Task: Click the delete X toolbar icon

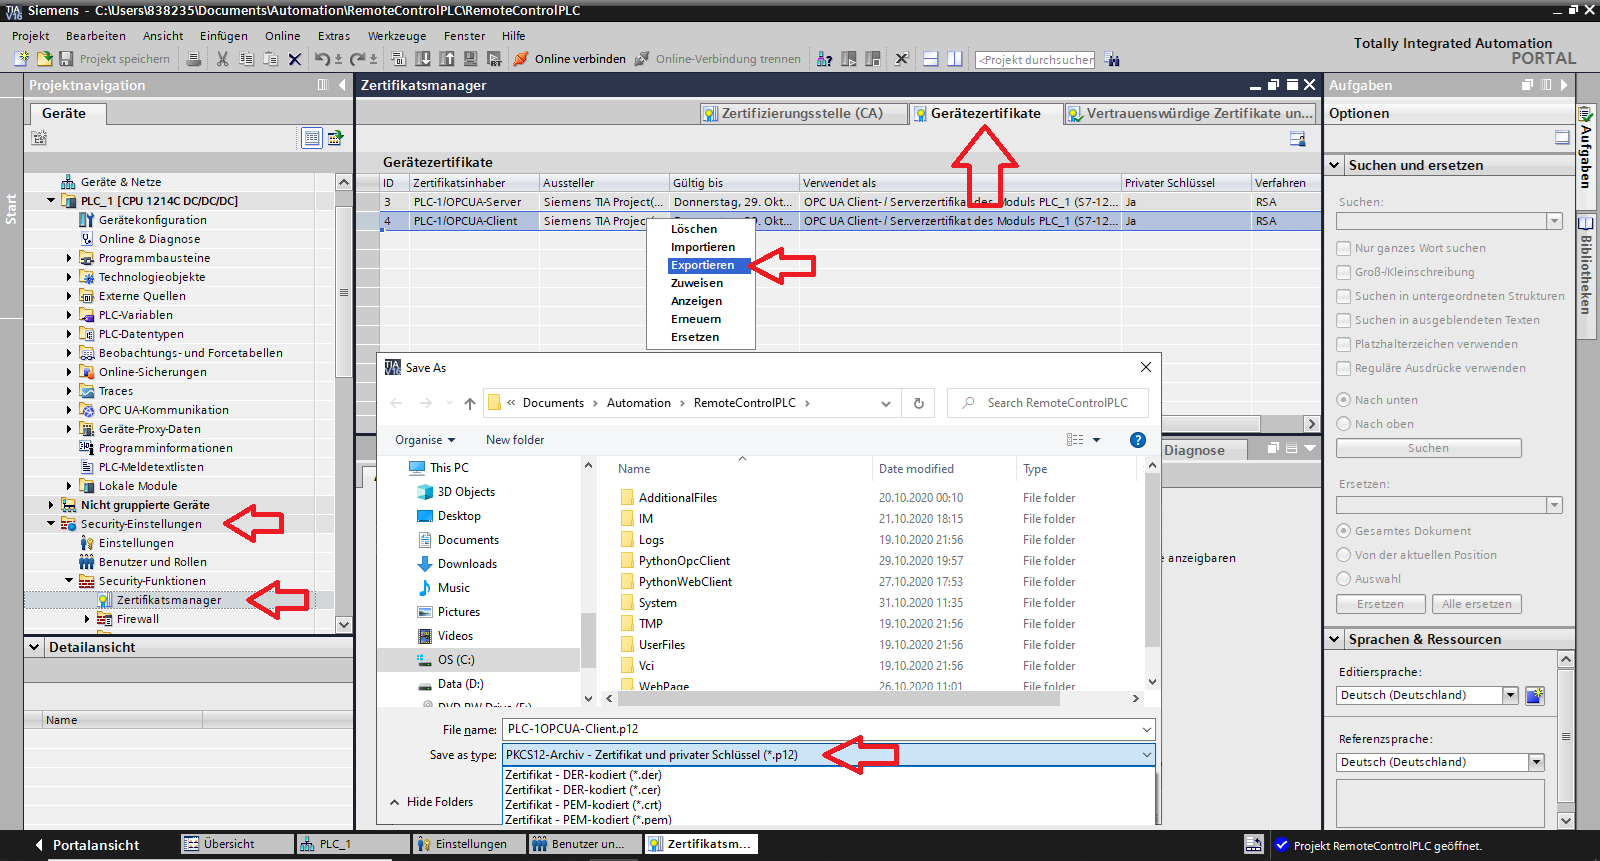Action: (x=295, y=59)
